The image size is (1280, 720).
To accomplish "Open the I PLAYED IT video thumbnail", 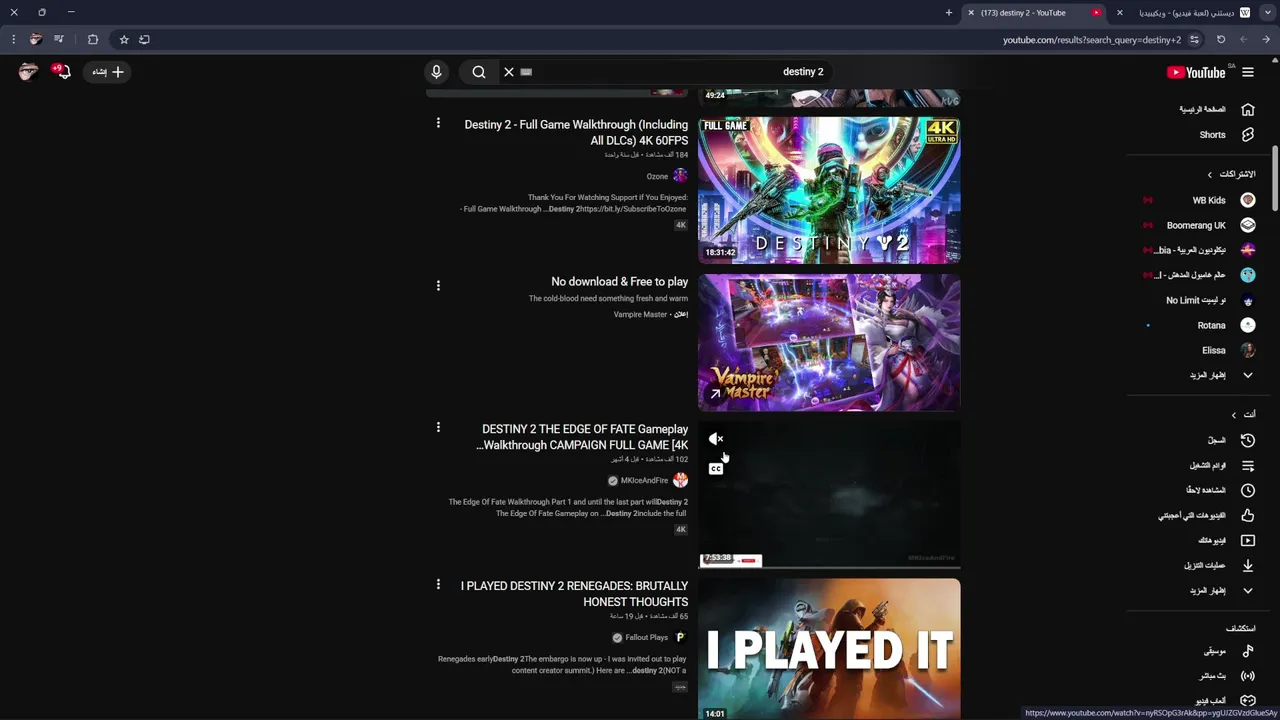I will click(x=829, y=649).
